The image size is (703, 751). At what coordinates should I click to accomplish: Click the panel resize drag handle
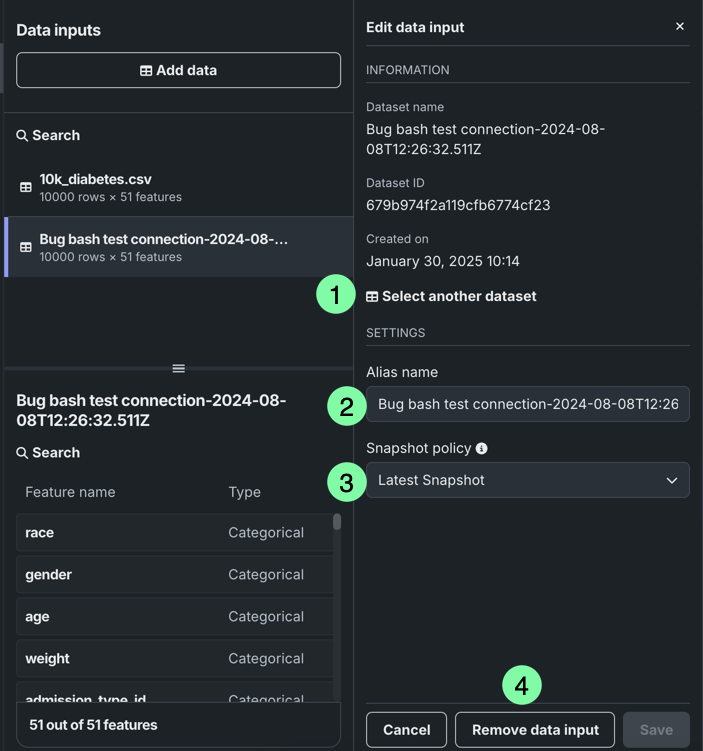pyautogui.click(x=178, y=368)
